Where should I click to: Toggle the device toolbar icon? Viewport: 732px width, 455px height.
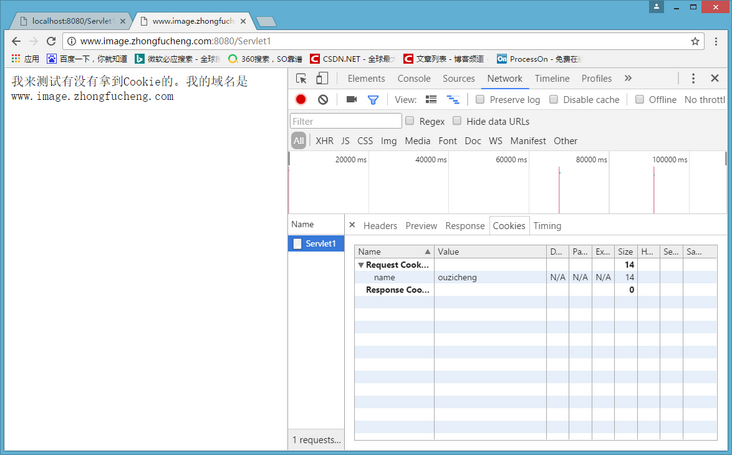pos(322,78)
